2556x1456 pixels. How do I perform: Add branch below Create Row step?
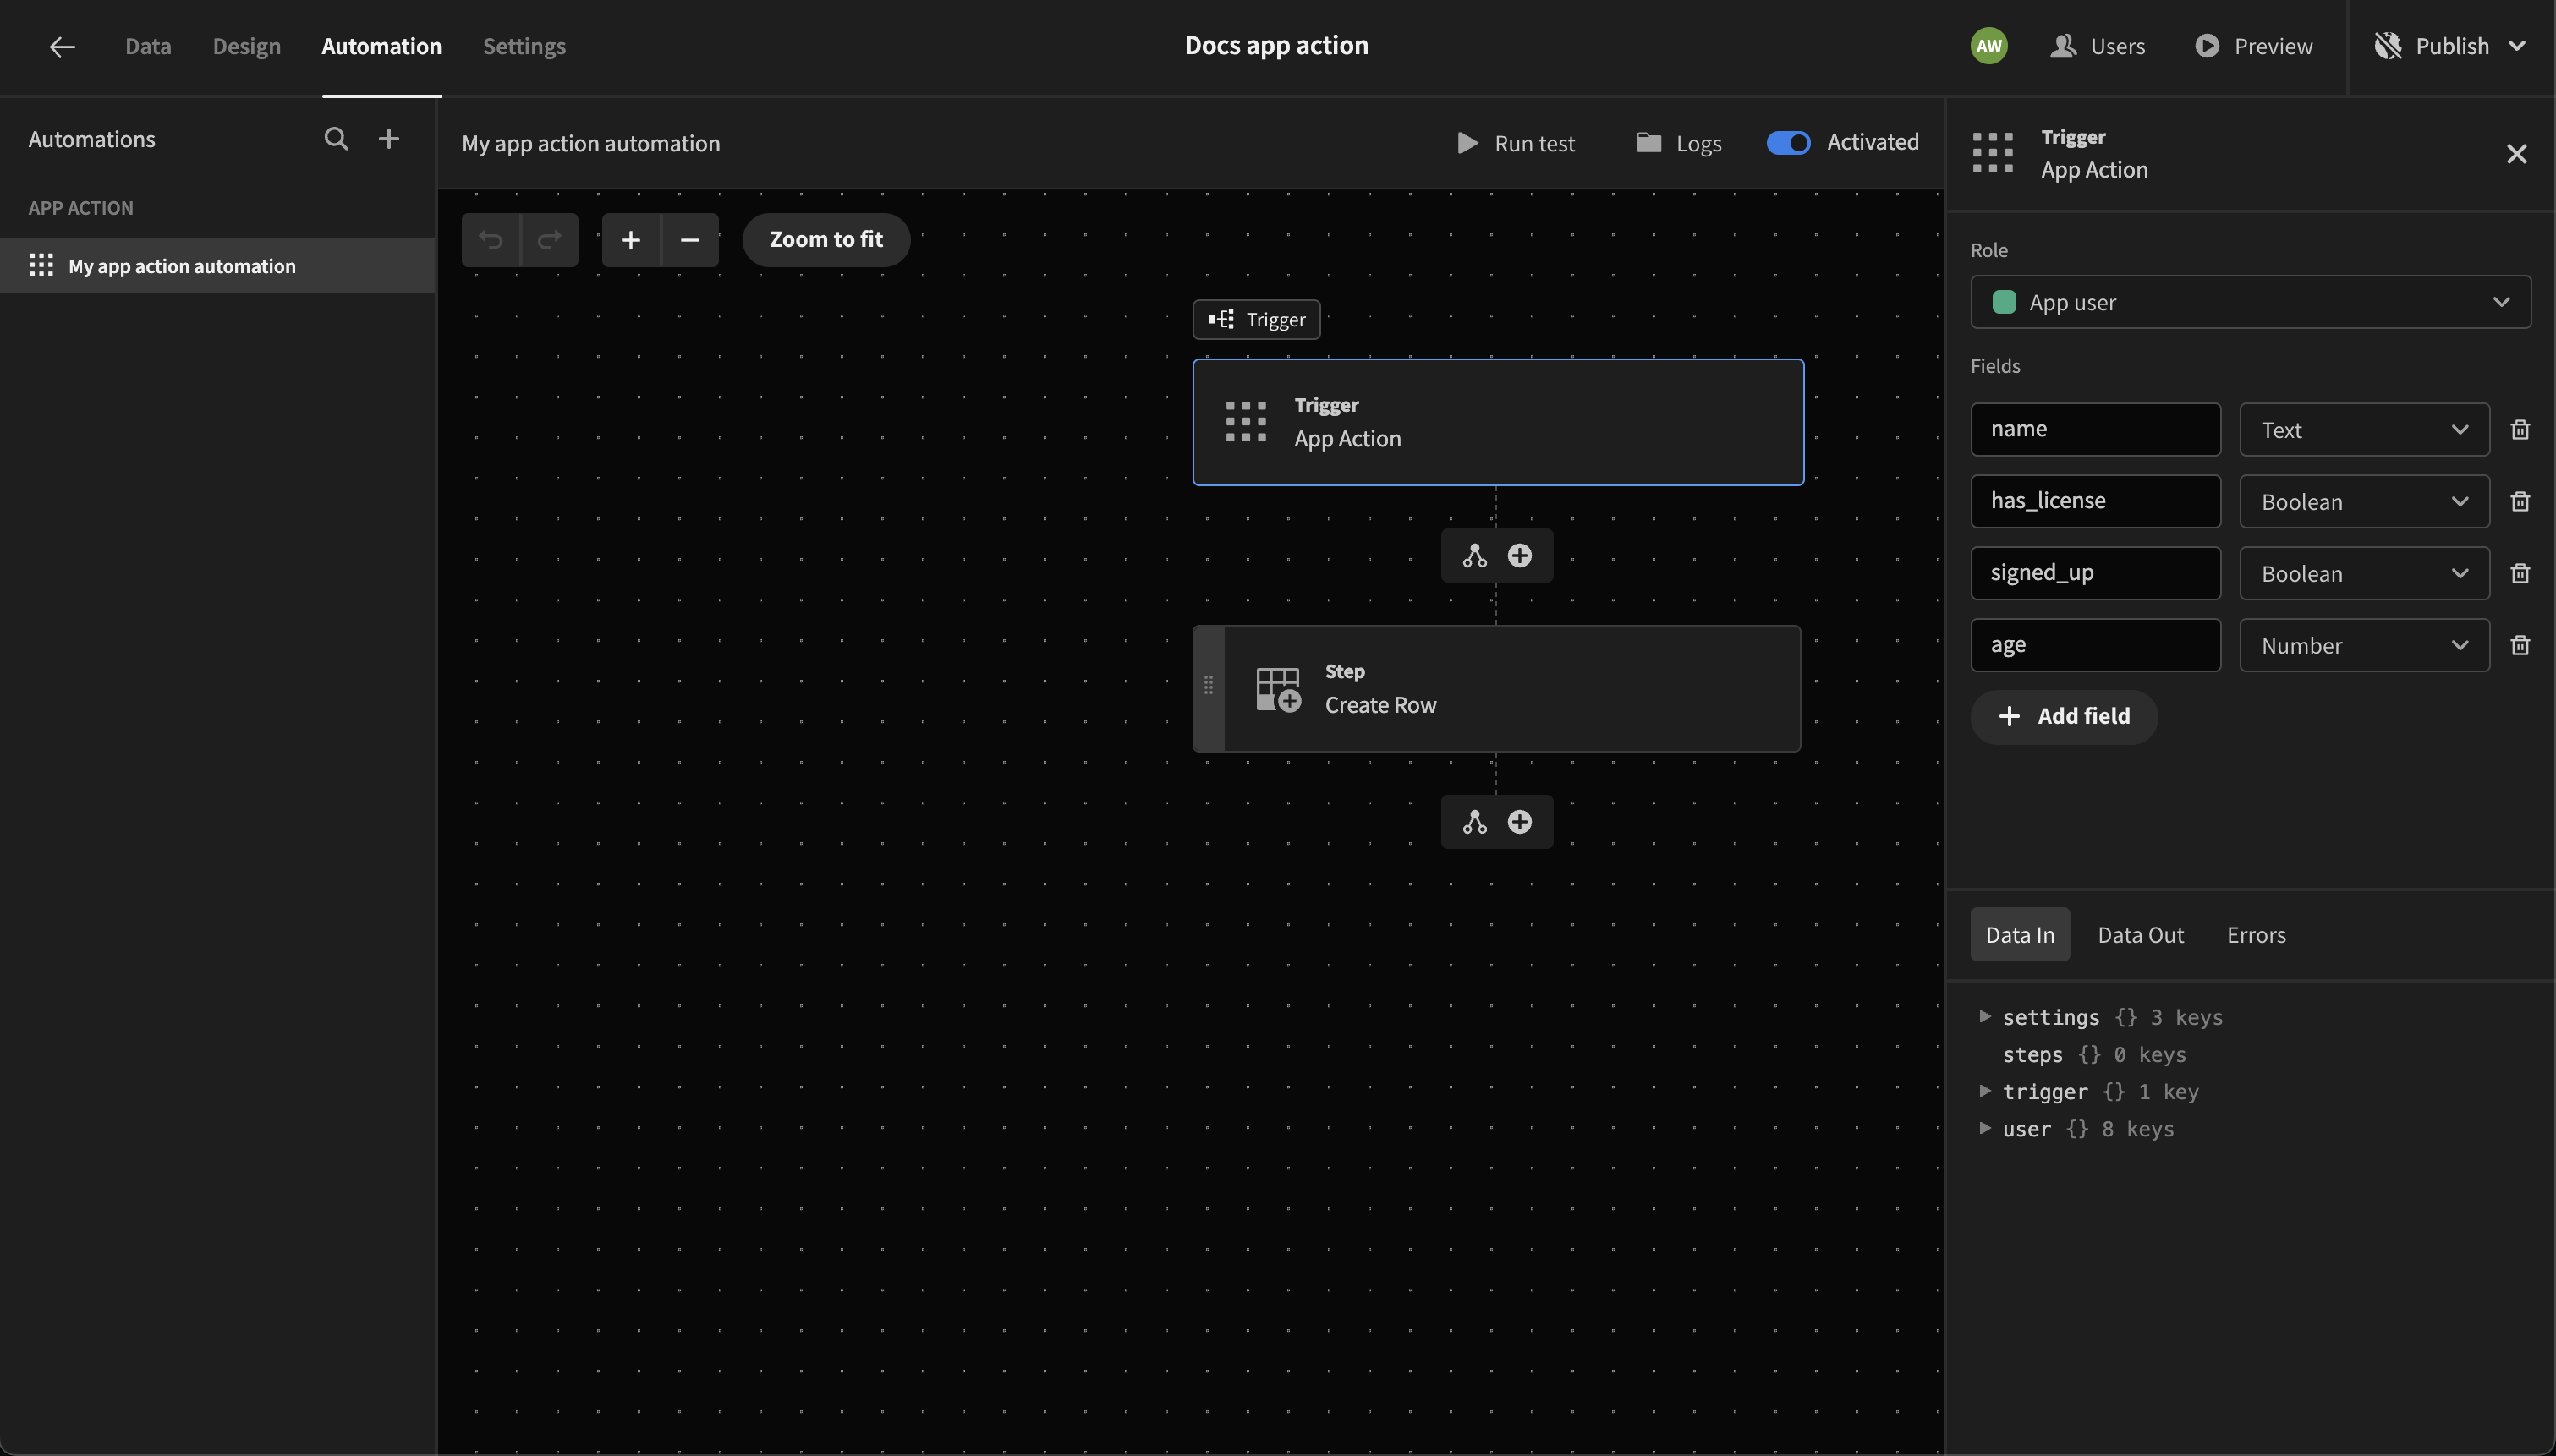point(1474,822)
